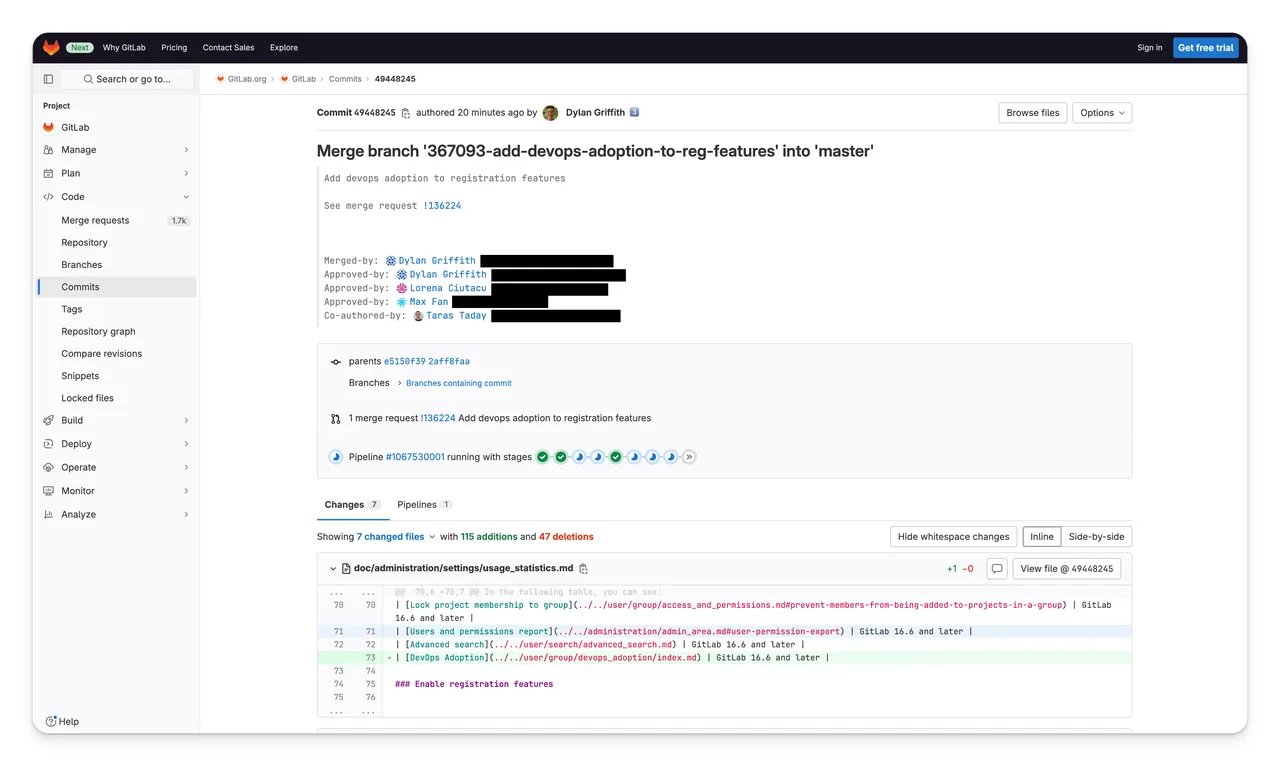
Task: Click the Commits breadcrumb link
Action: [345, 79]
